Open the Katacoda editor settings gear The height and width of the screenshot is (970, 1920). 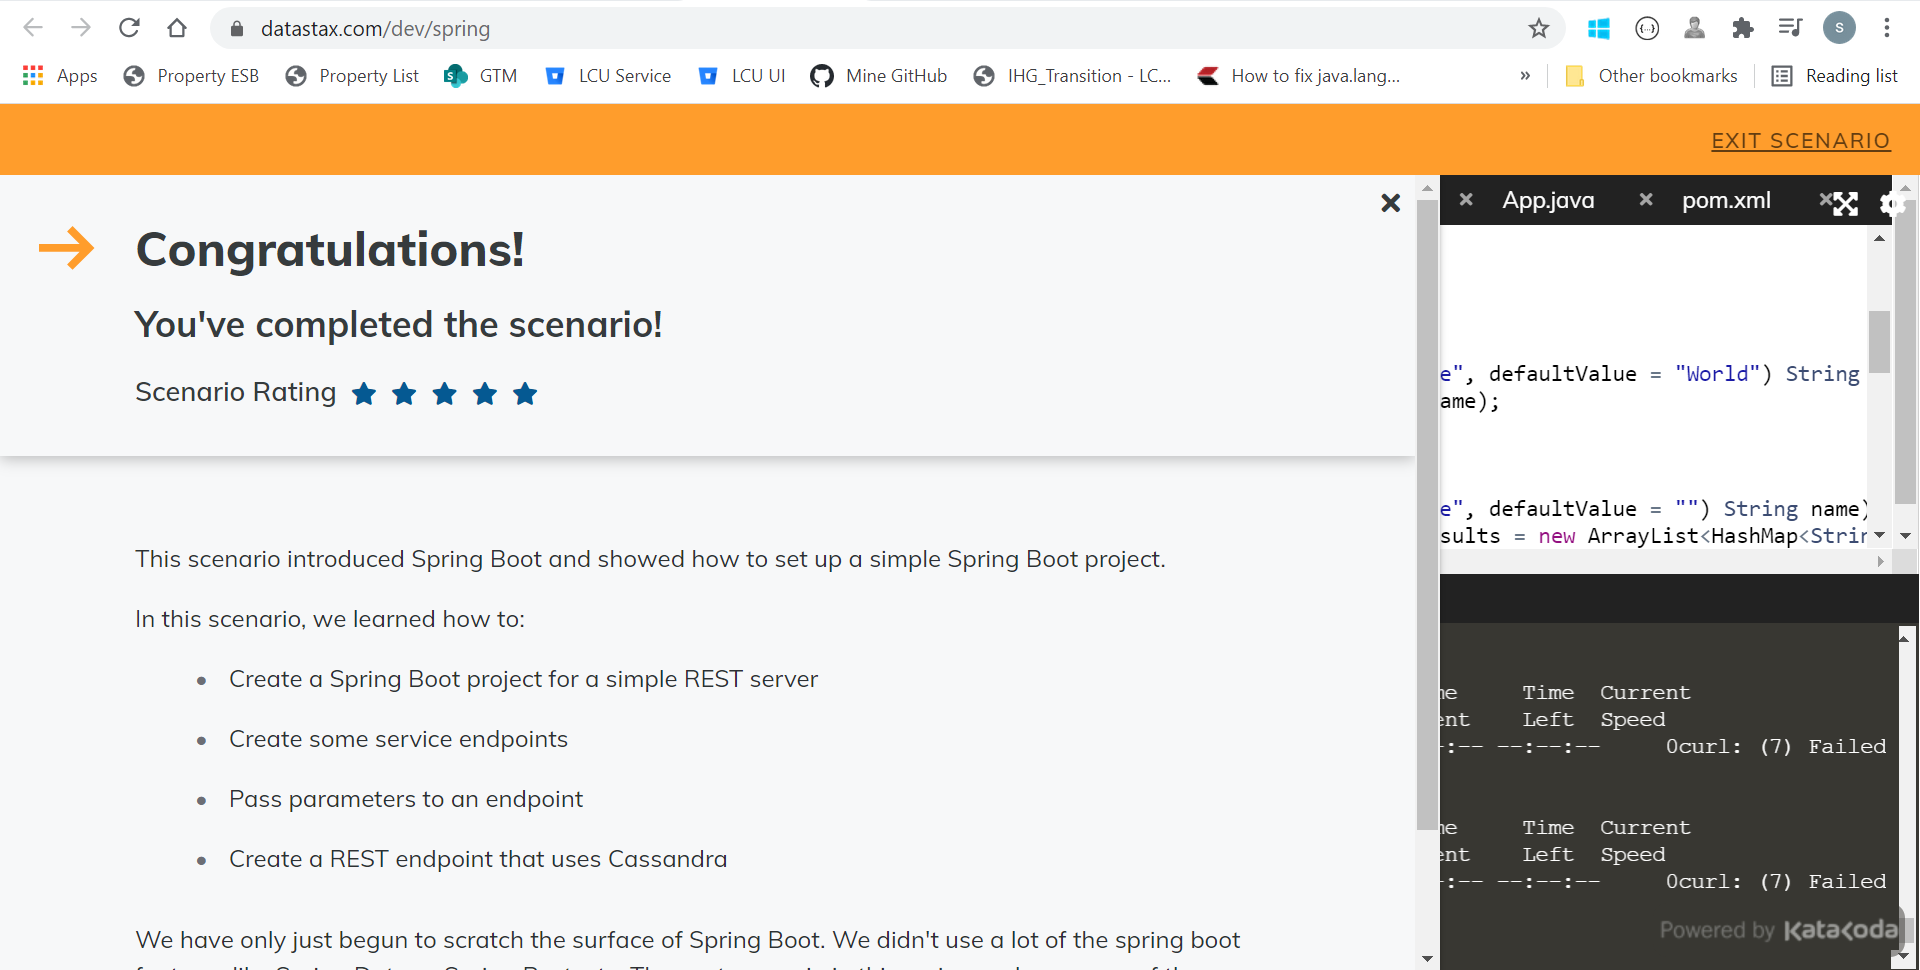[1891, 203]
